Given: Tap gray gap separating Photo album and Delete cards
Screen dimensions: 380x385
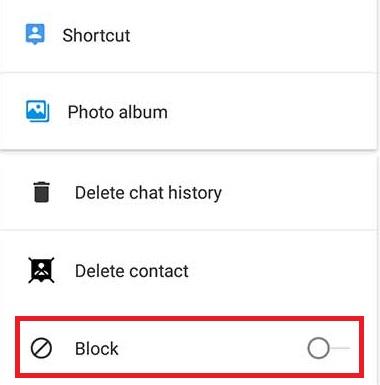Looking at the screenshot, I should pyautogui.click(x=188, y=154).
